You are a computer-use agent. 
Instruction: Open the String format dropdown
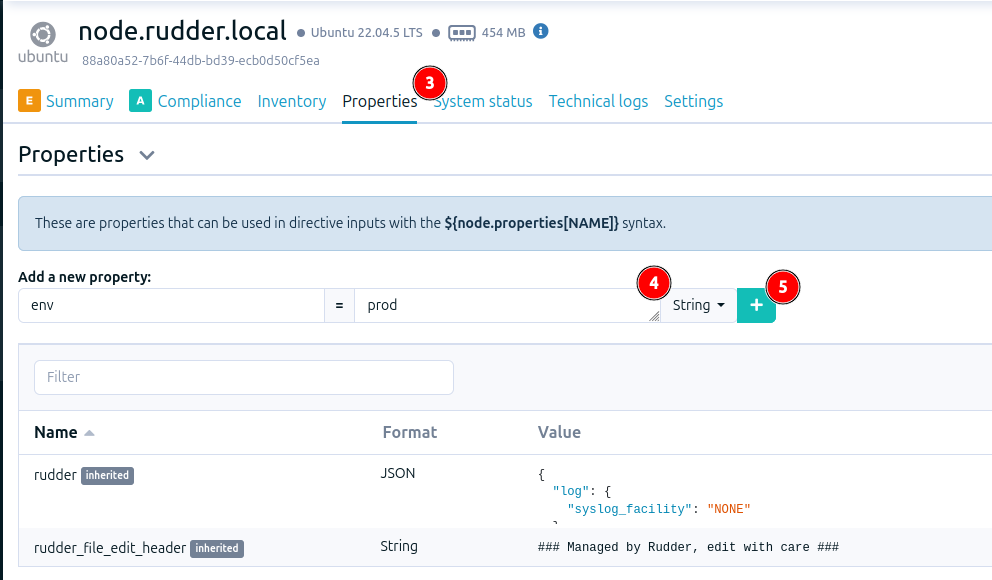698,305
